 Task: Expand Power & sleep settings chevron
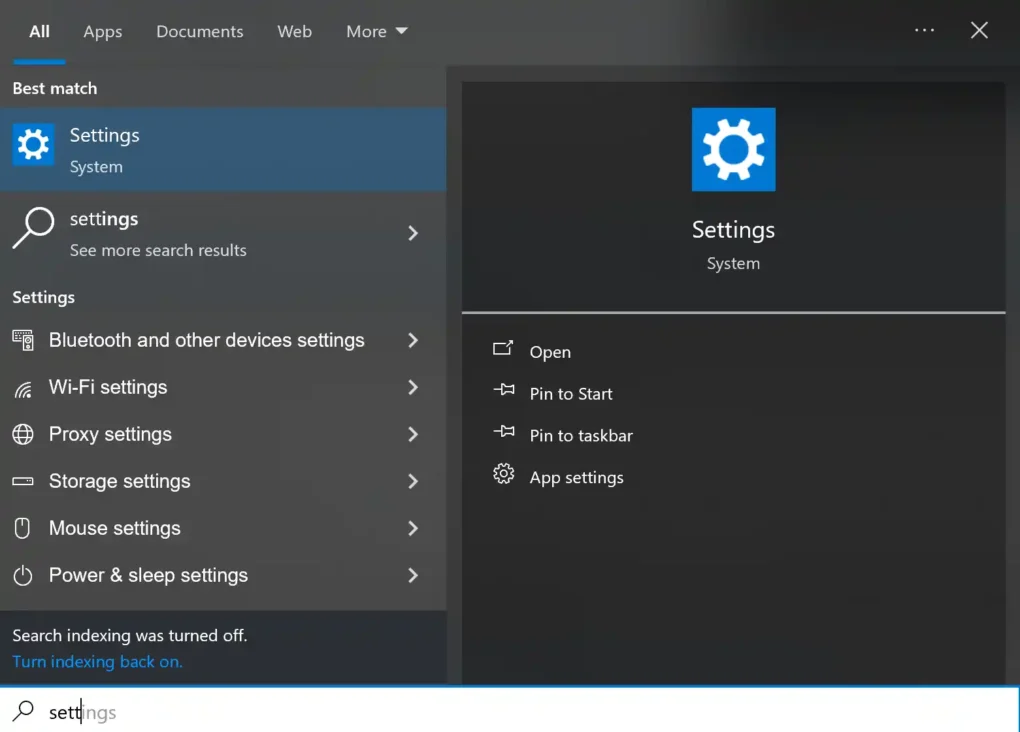click(413, 575)
